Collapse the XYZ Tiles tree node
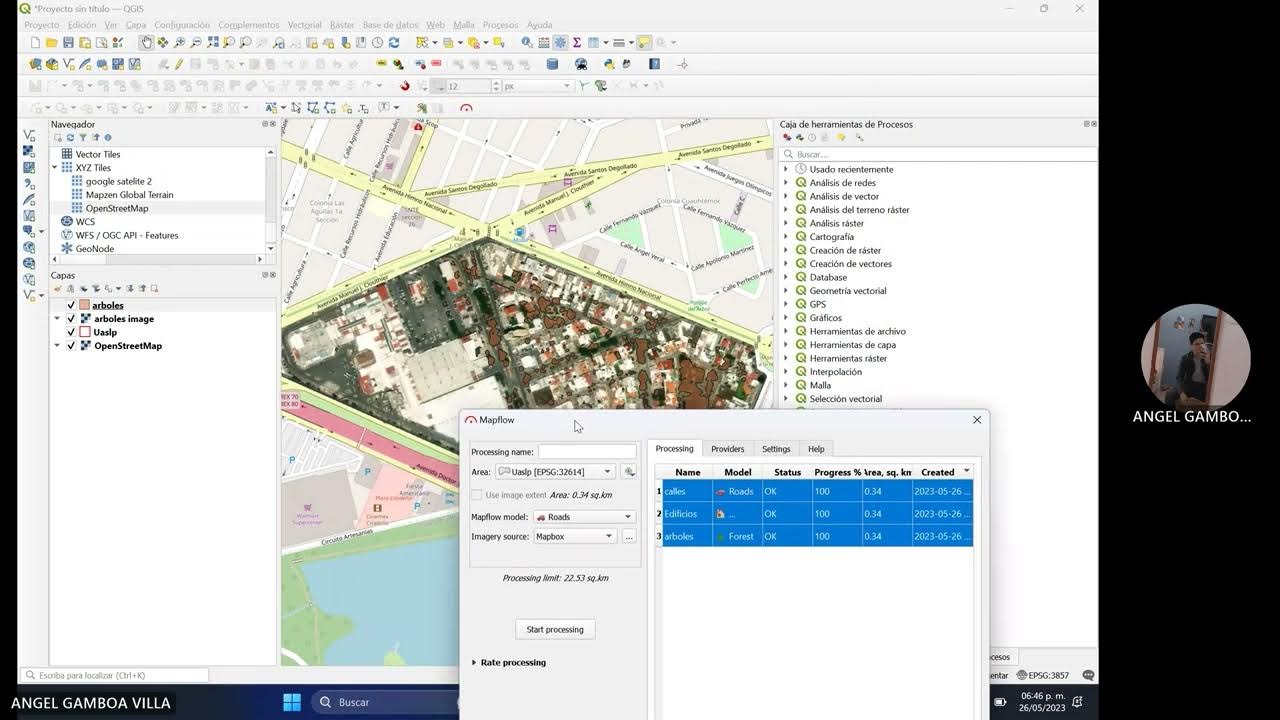The height and width of the screenshot is (720, 1280). tap(56, 168)
